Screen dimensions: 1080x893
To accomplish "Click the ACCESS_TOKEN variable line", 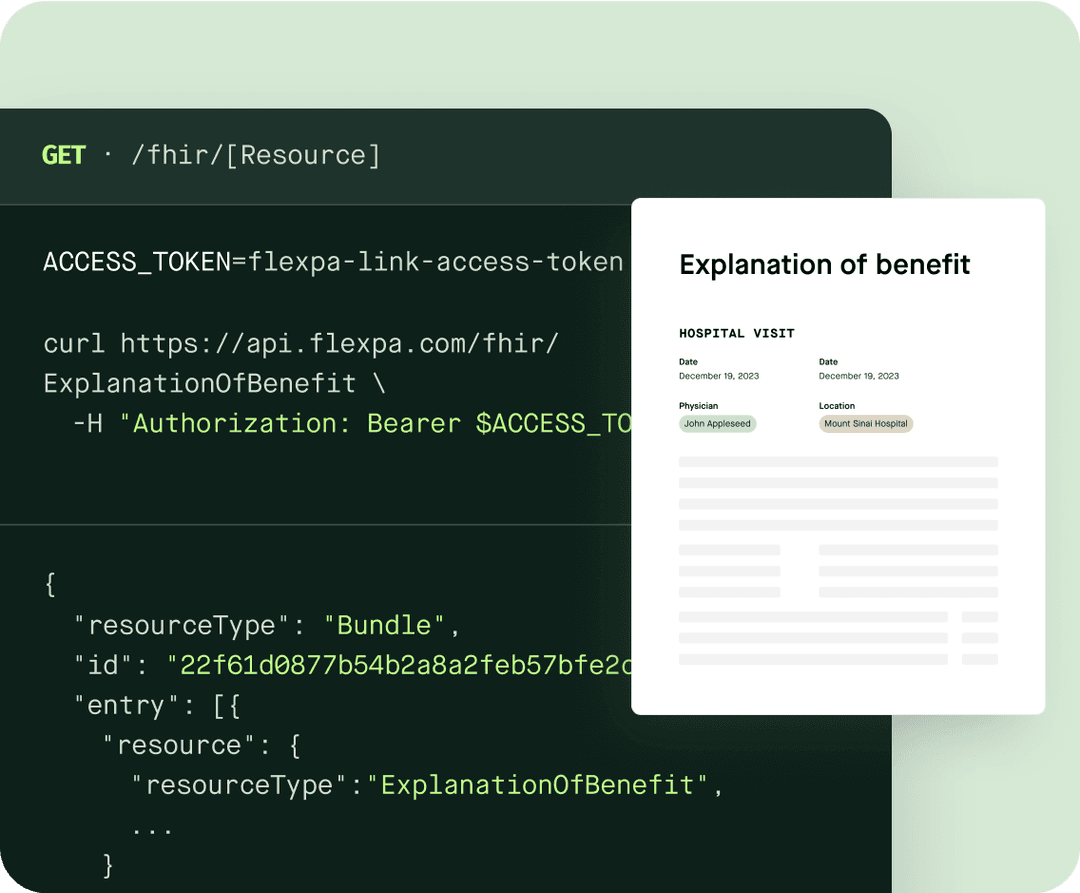I will [x=333, y=262].
